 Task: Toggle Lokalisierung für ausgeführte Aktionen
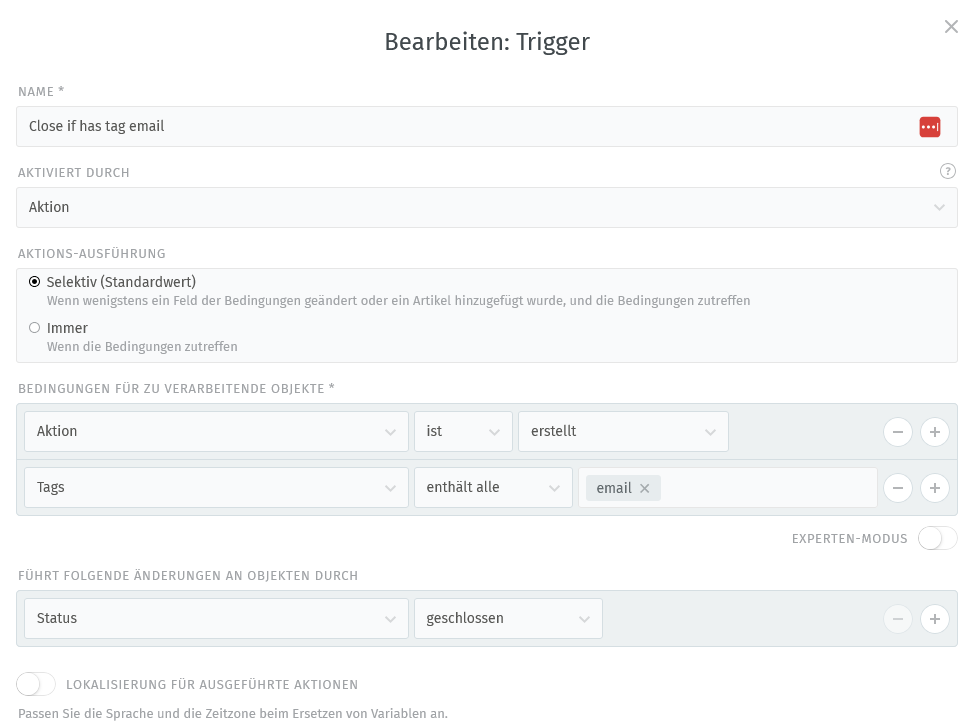36,684
